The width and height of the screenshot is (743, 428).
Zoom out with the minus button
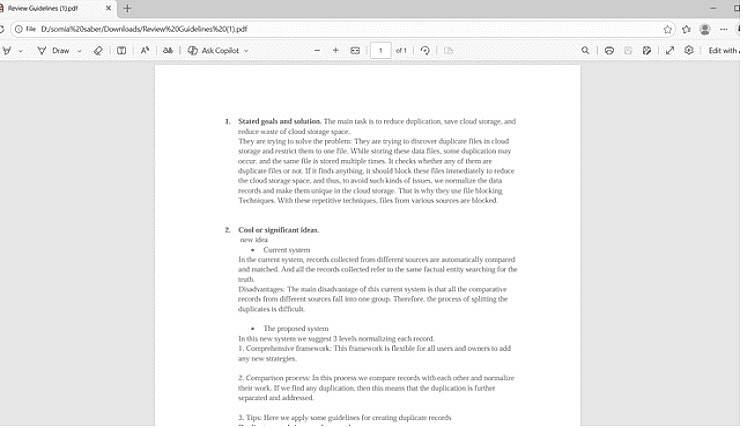pos(317,50)
